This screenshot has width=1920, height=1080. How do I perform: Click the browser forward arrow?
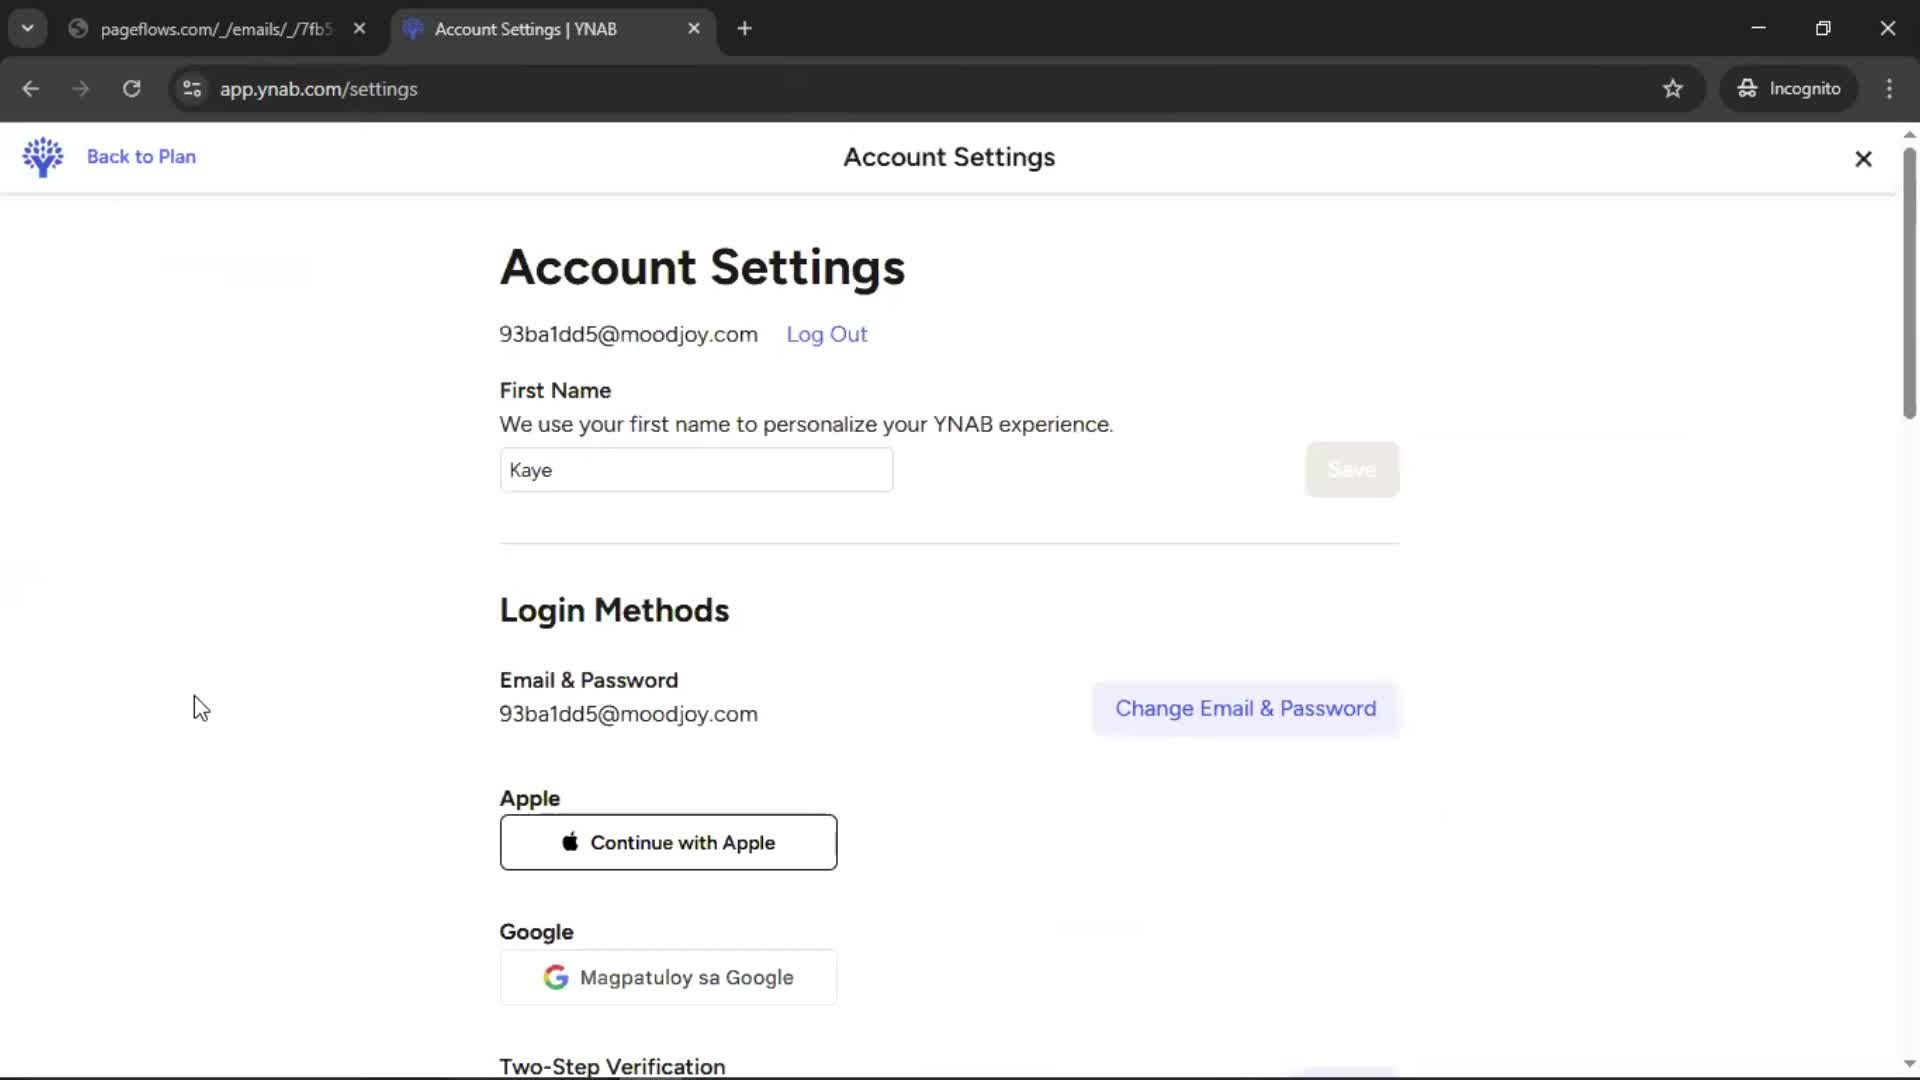81,89
